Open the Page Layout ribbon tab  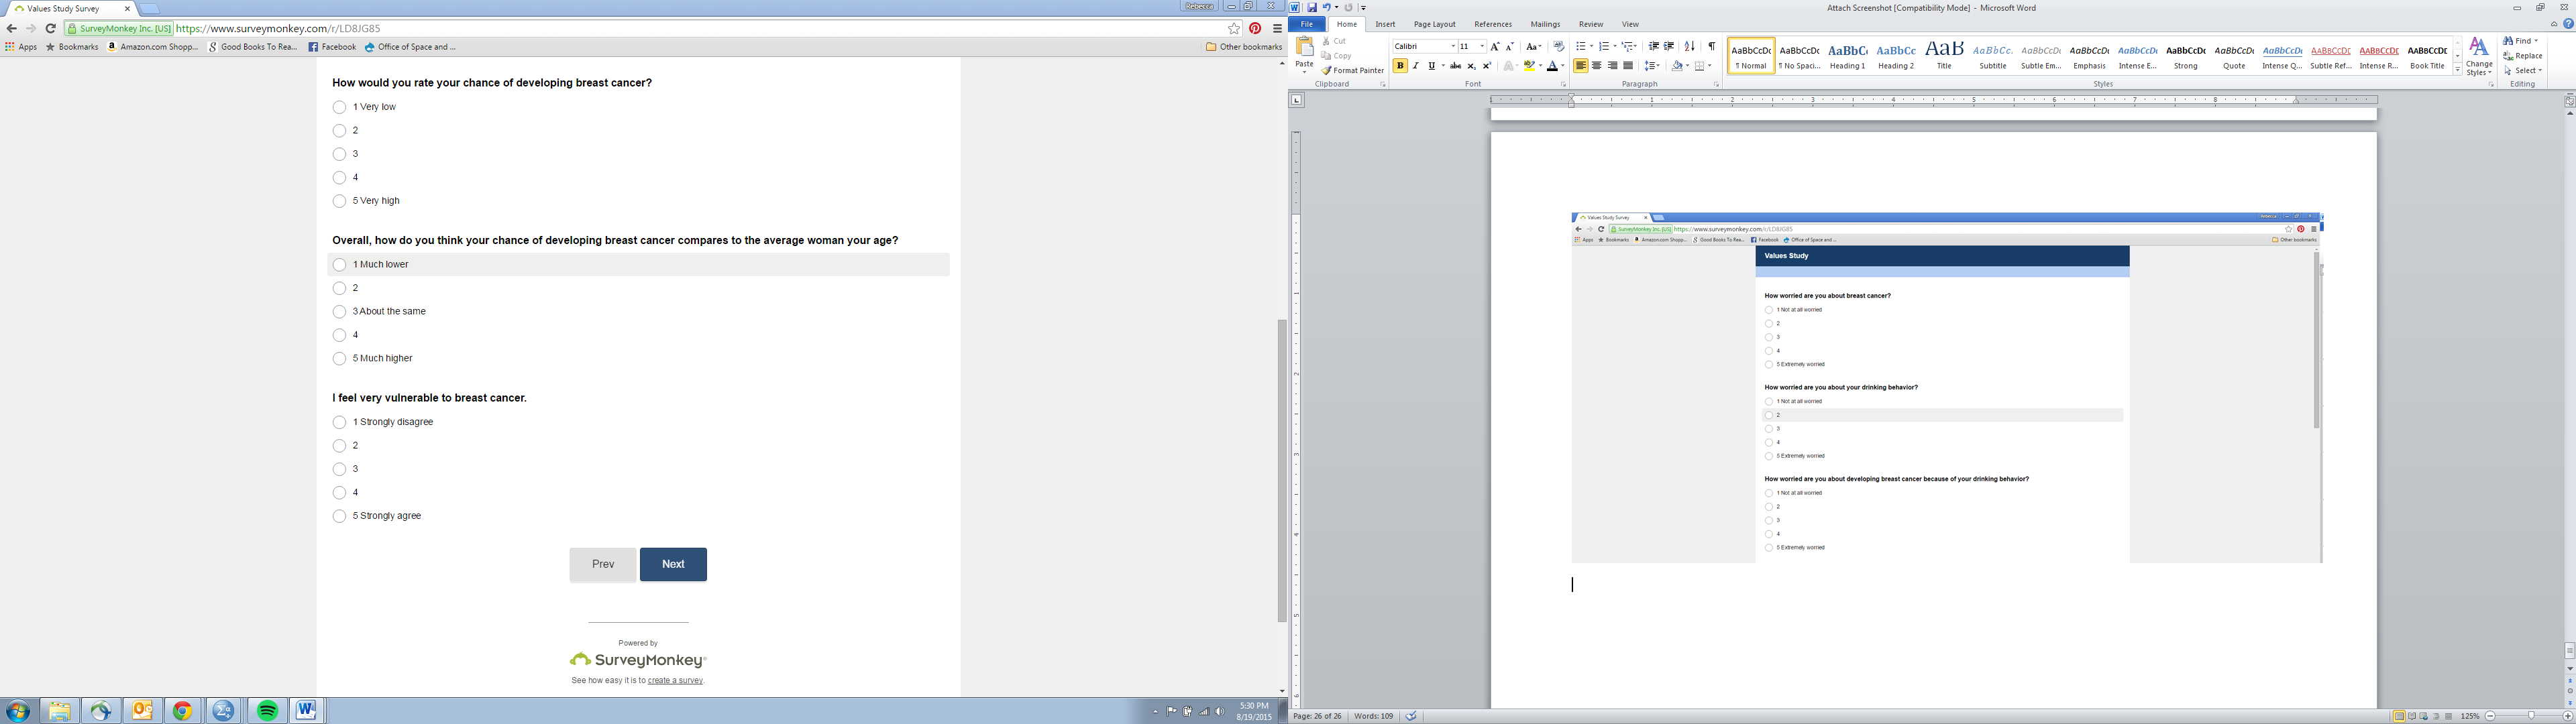click(1434, 24)
